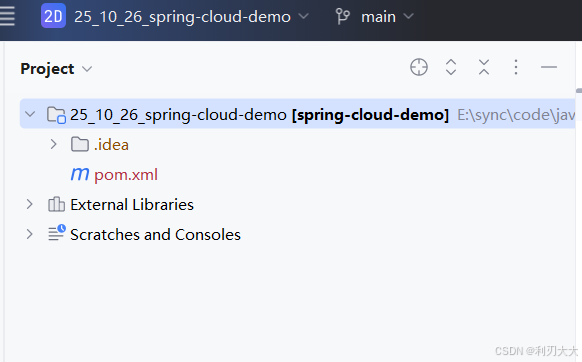Open Project panel options three-dot menu
Screen dimensions: 582x362
516,67
